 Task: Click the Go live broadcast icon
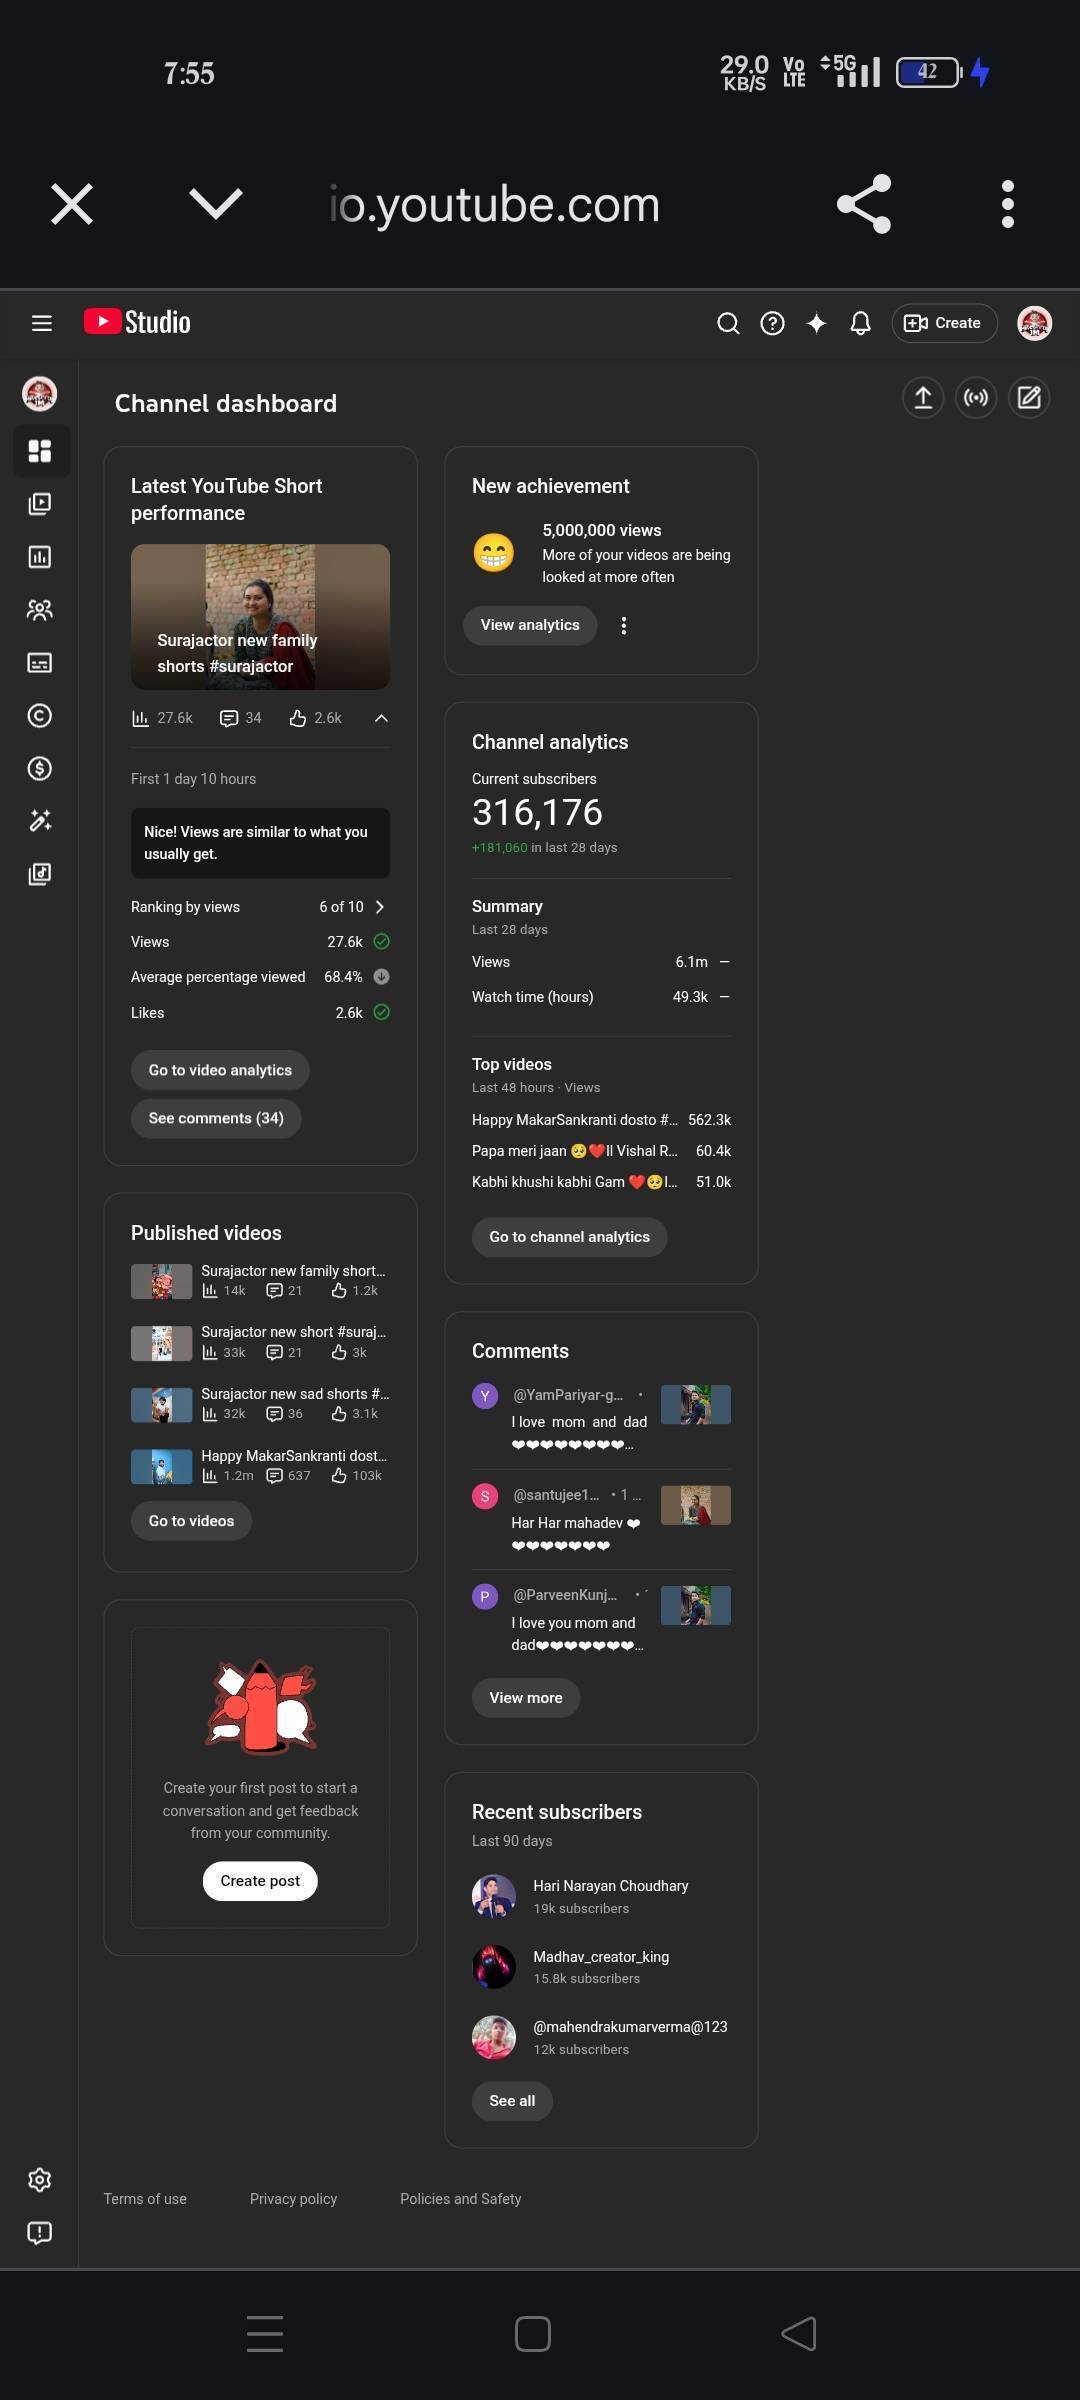tap(976, 398)
